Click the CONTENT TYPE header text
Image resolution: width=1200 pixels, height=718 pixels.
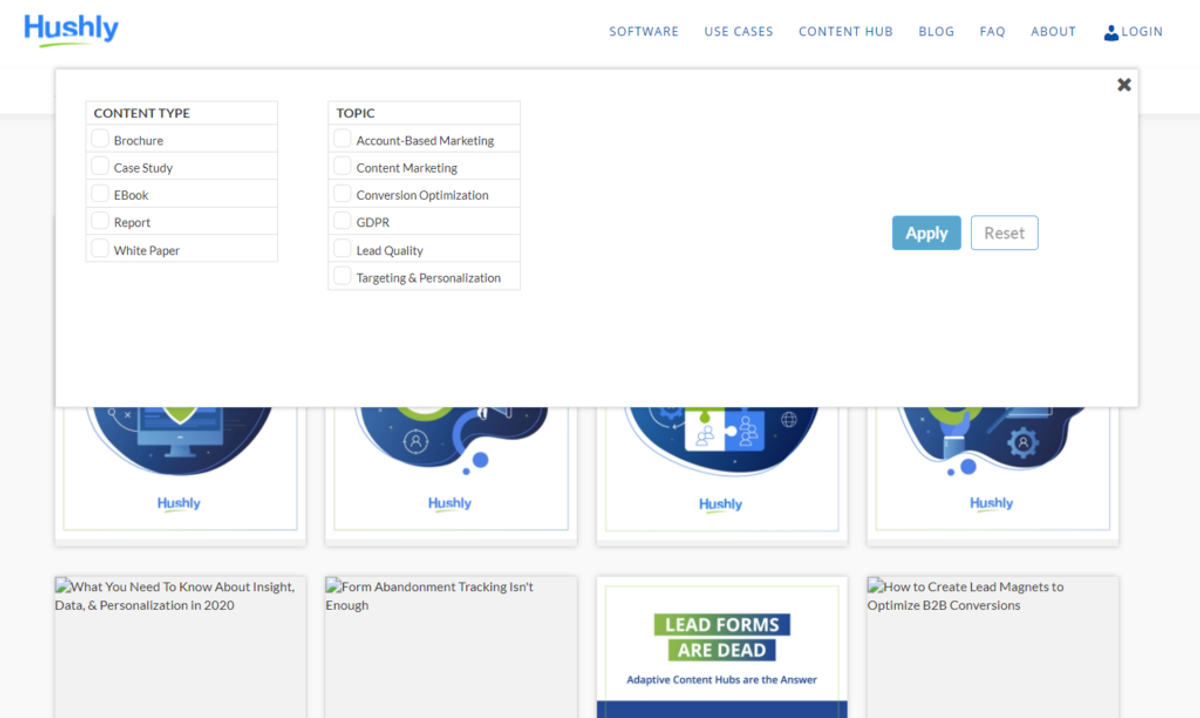(x=142, y=113)
